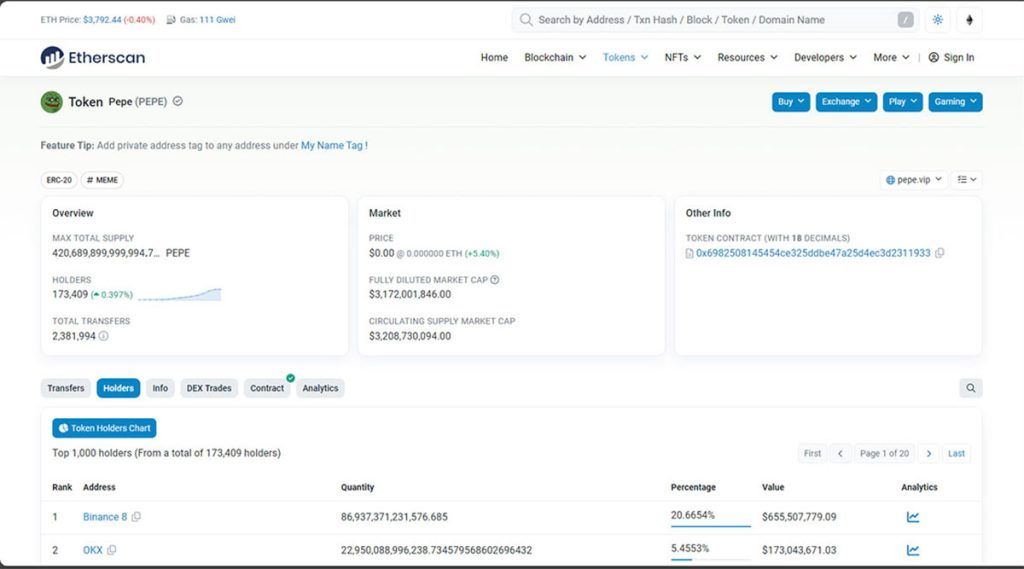Copy the token contract address
The width and height of the screenshot is (1024, 569).
[x=939, y=253]
